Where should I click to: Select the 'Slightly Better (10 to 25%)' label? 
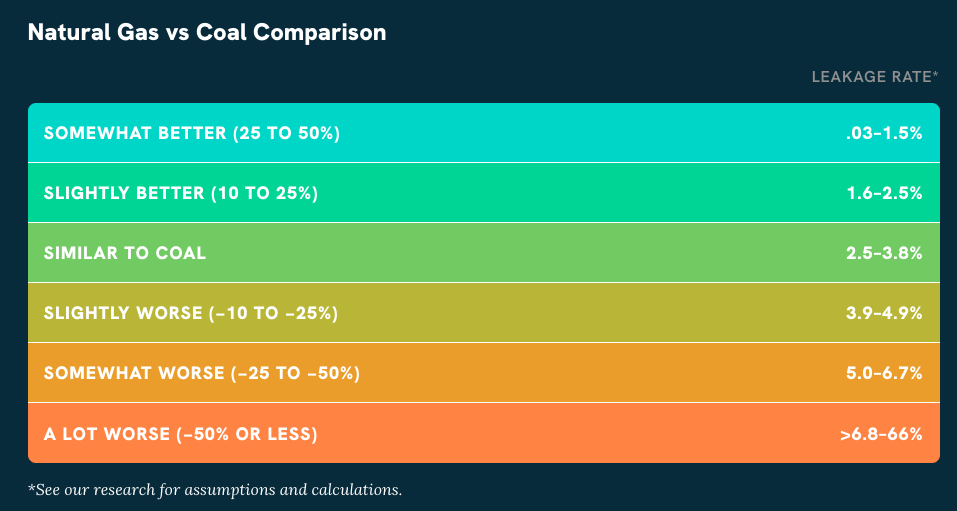tap(181, 193)
